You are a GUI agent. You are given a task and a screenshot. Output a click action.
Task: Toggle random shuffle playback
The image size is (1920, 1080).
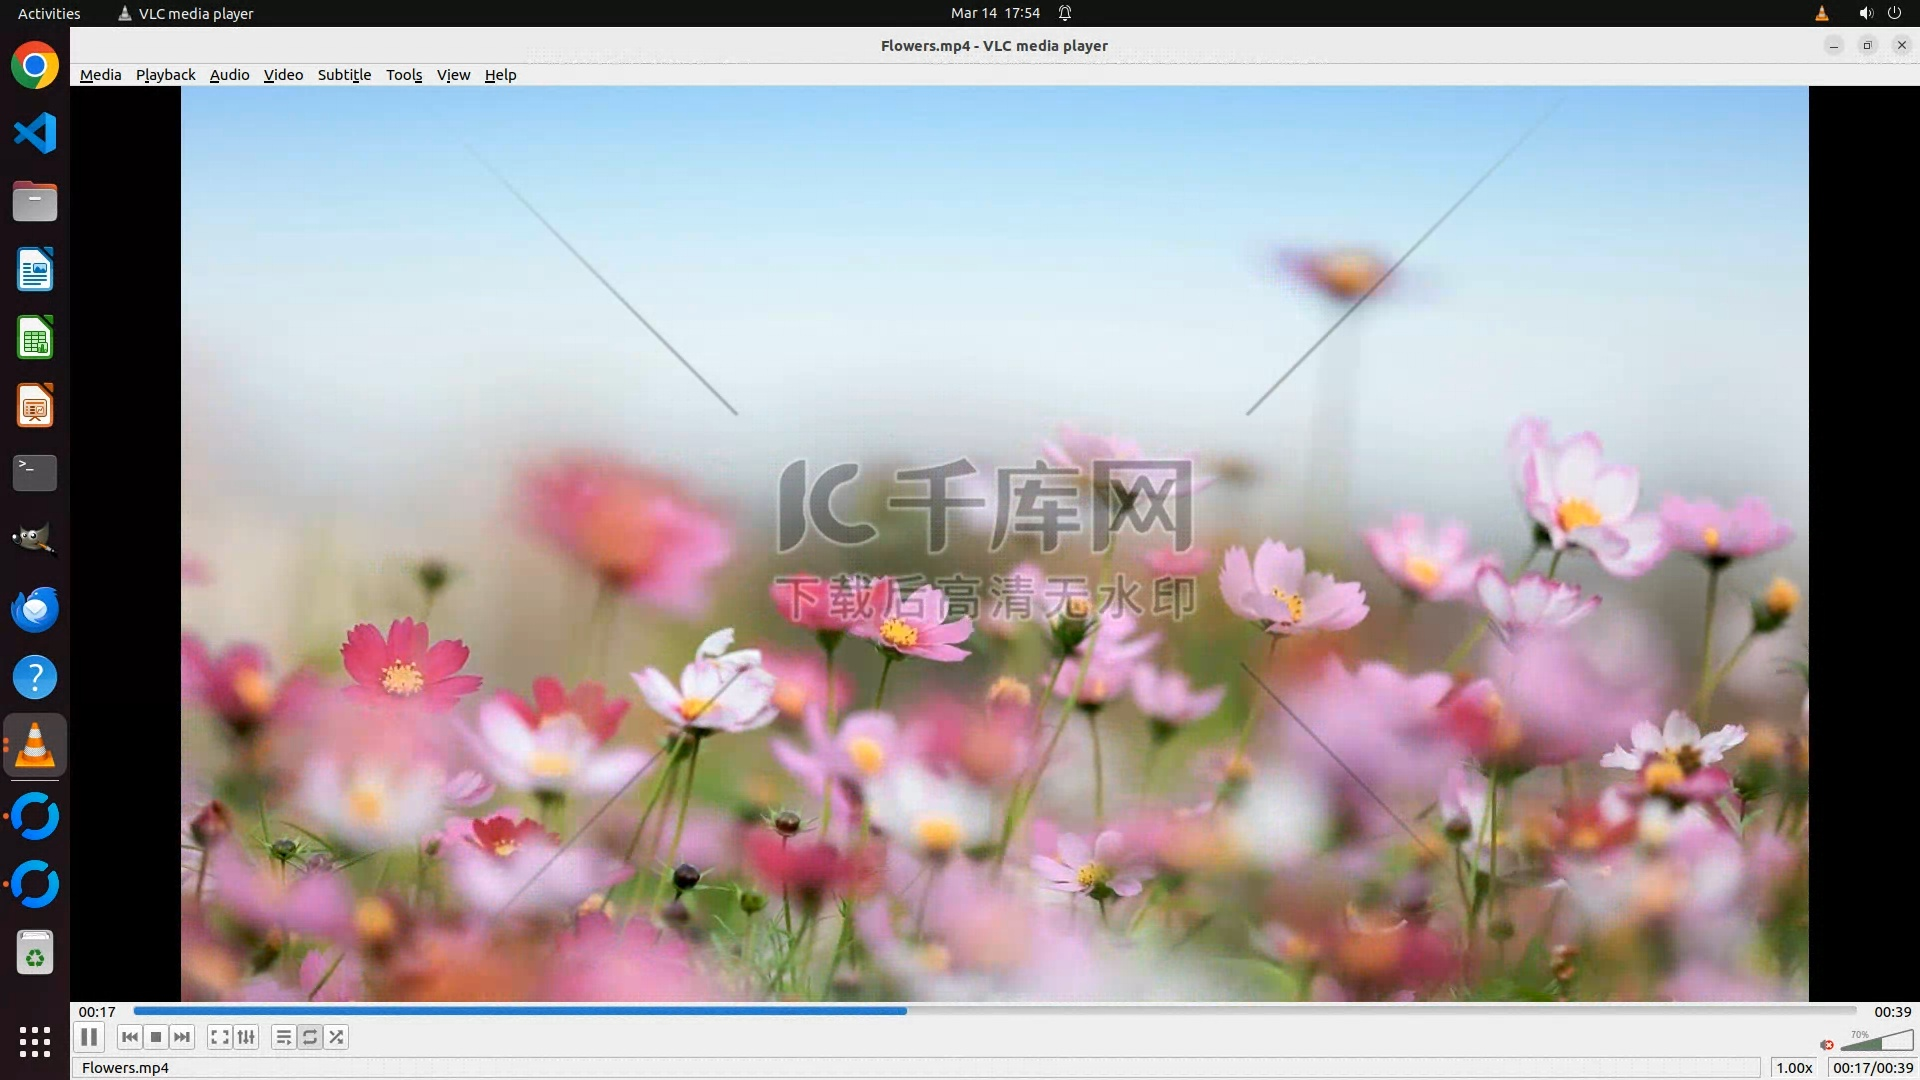point(337,1037)
